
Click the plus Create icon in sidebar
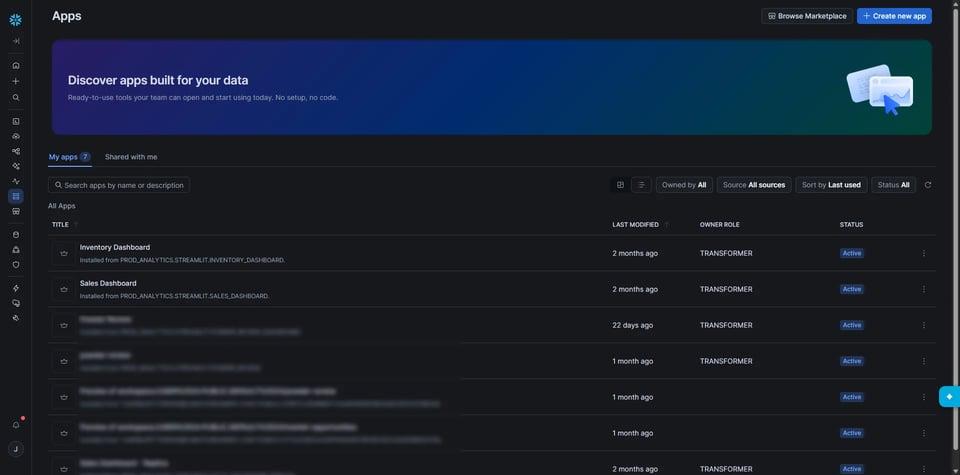coord(16,81)
